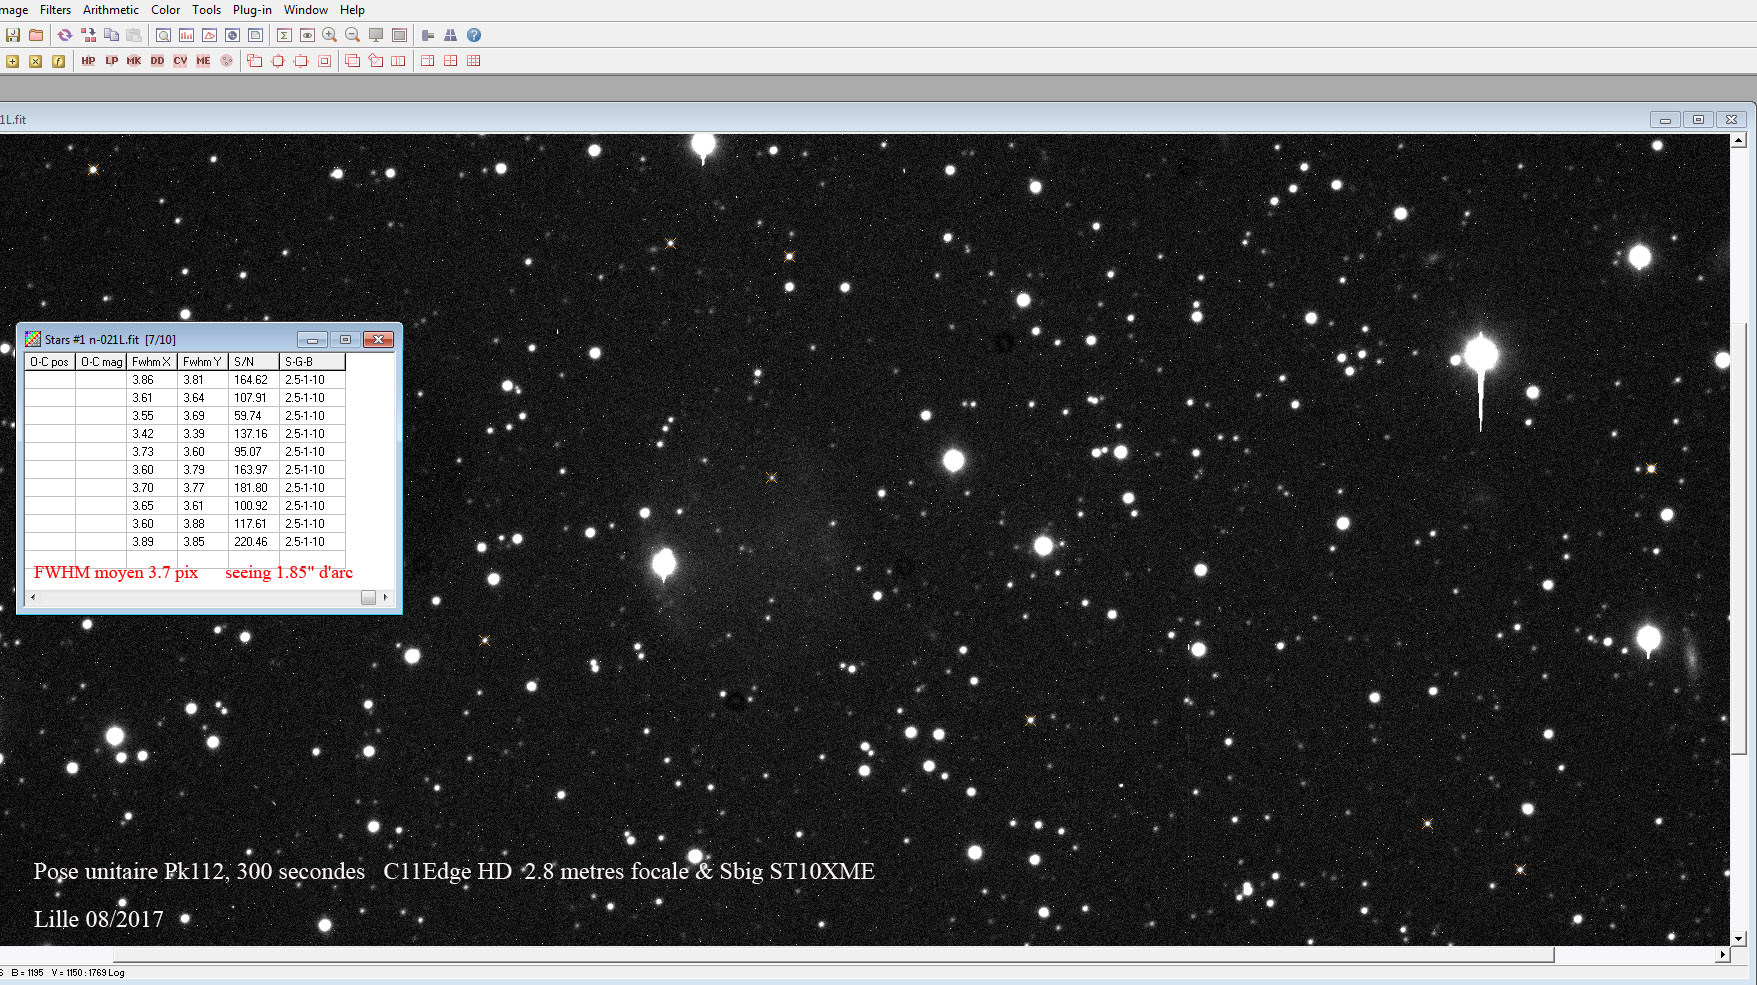Click the purple circular arrows reload icon

click(x=65, y=35)
